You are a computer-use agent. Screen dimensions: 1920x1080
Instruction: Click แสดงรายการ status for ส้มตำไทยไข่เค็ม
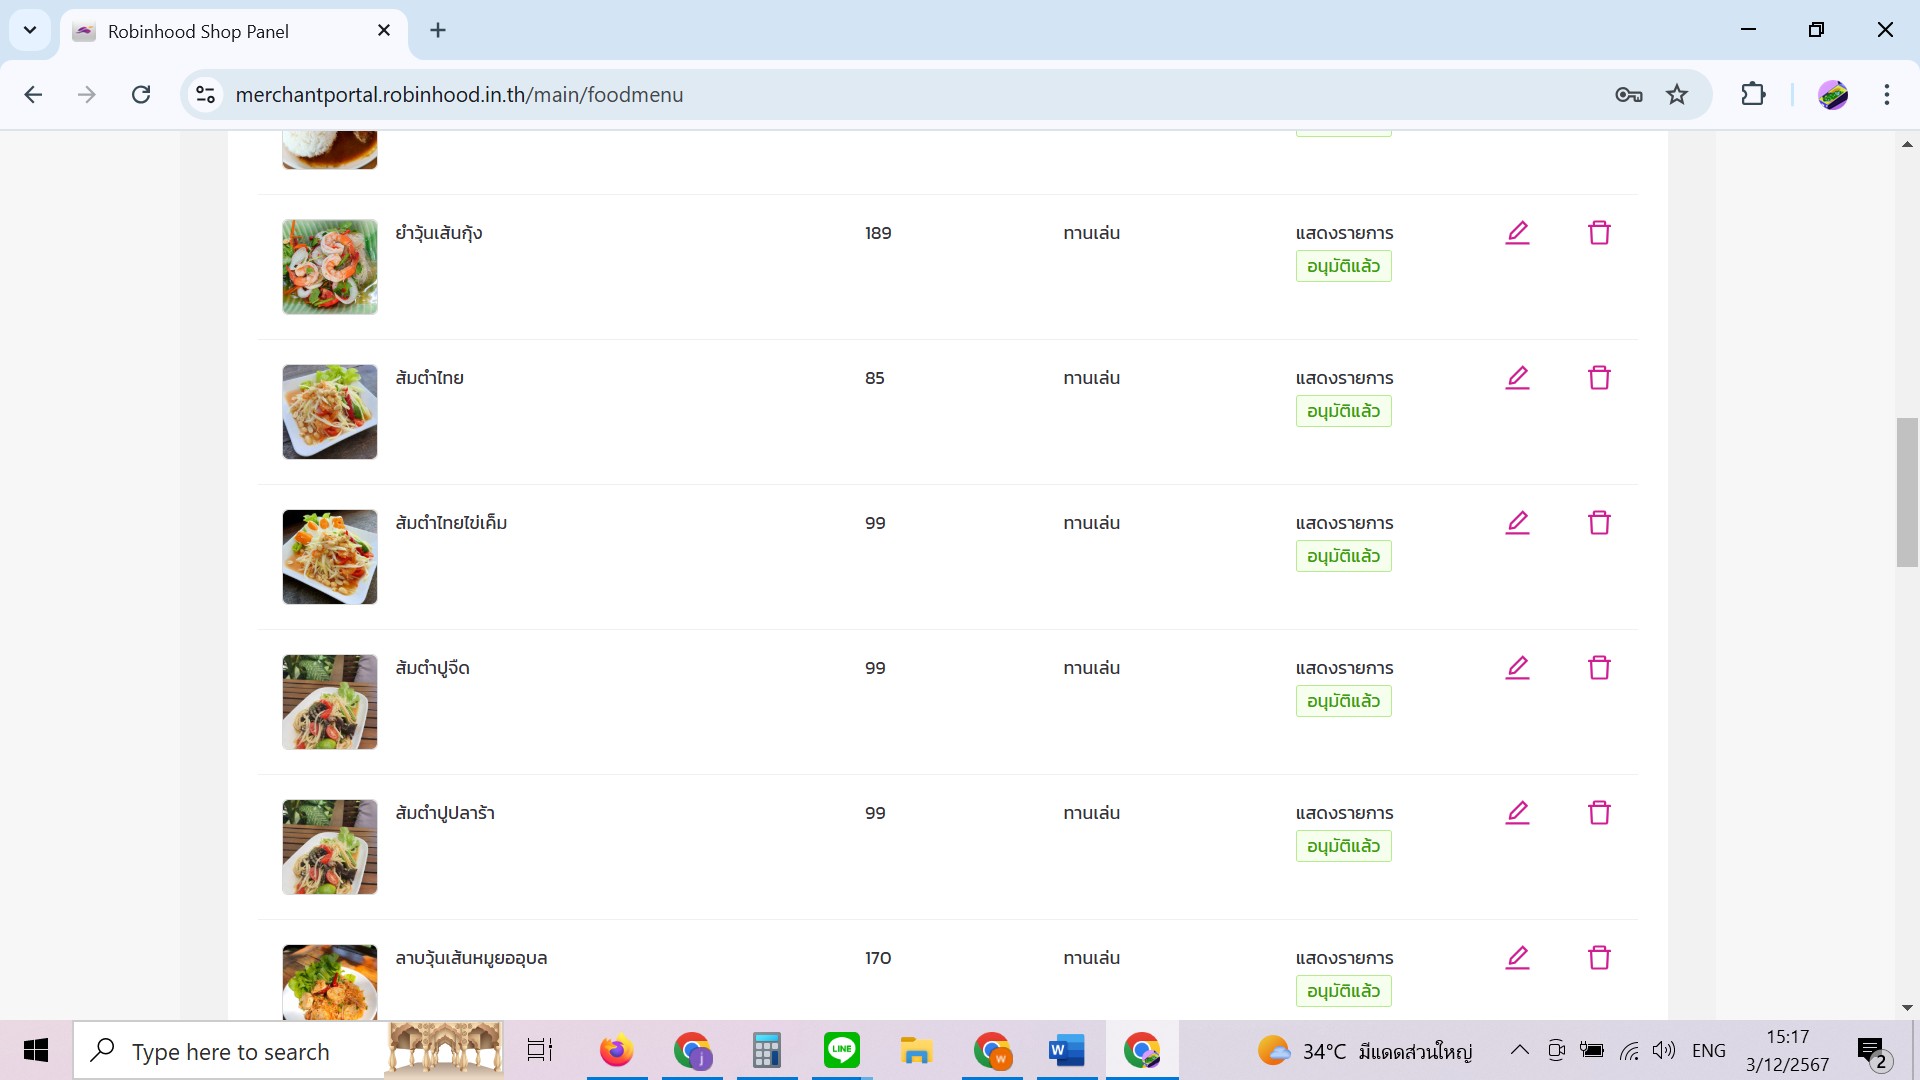[x=1344, y=523]
